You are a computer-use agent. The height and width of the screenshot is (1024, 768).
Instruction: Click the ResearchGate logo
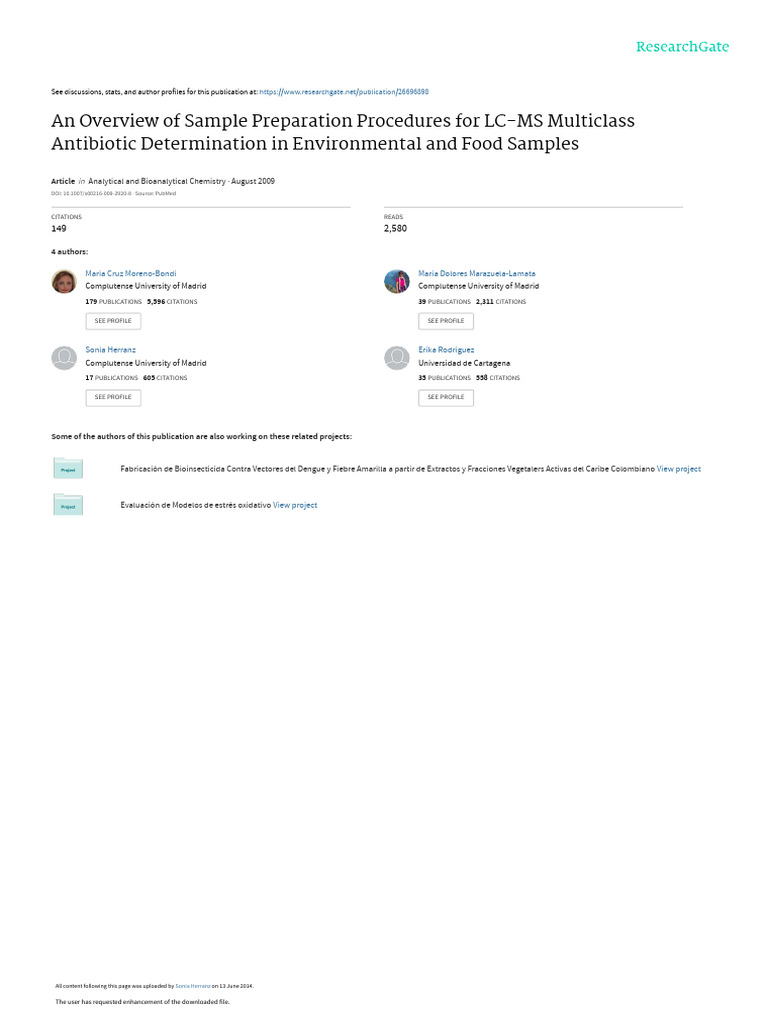[x=683, y=47]
